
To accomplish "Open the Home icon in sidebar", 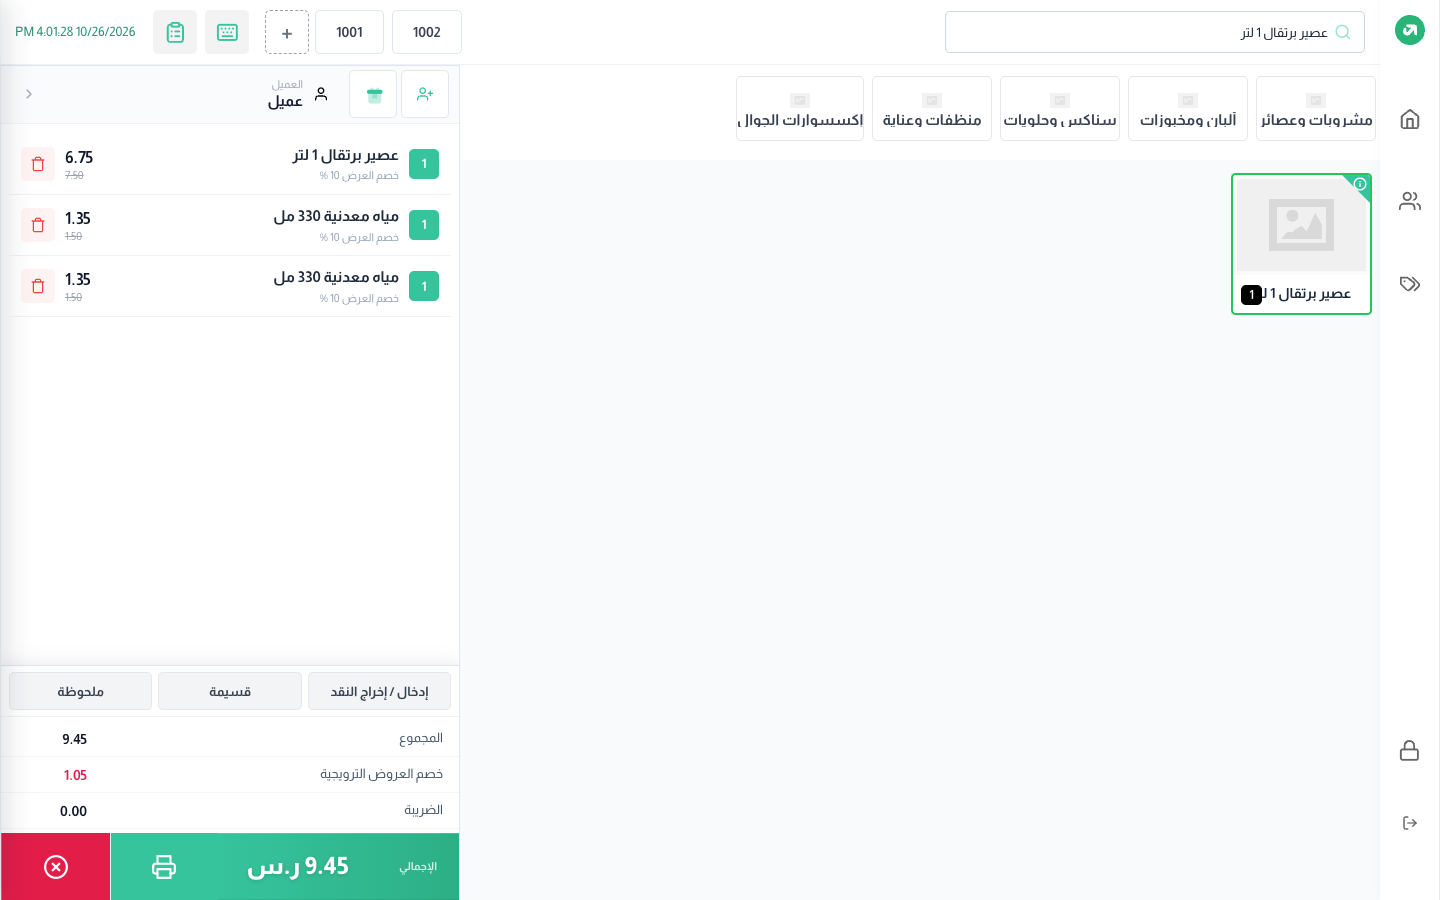I will coord(1409,120).
